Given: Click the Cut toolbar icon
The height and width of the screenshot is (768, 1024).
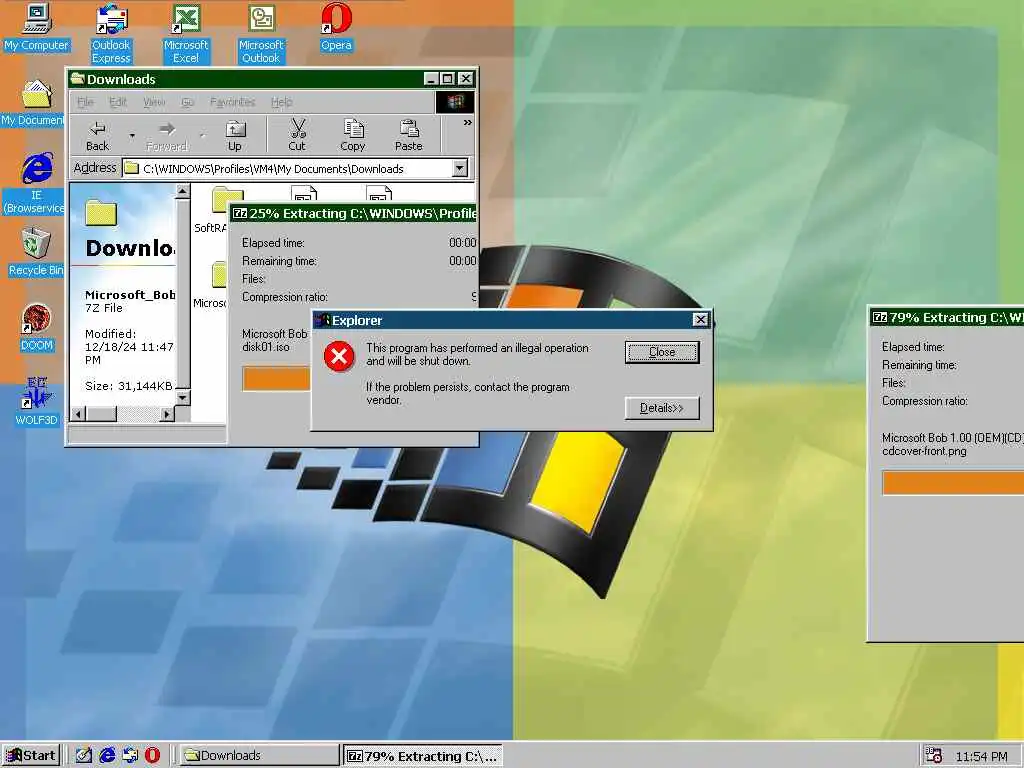Looking at the screenshot, I should click(x=297, y=135).
